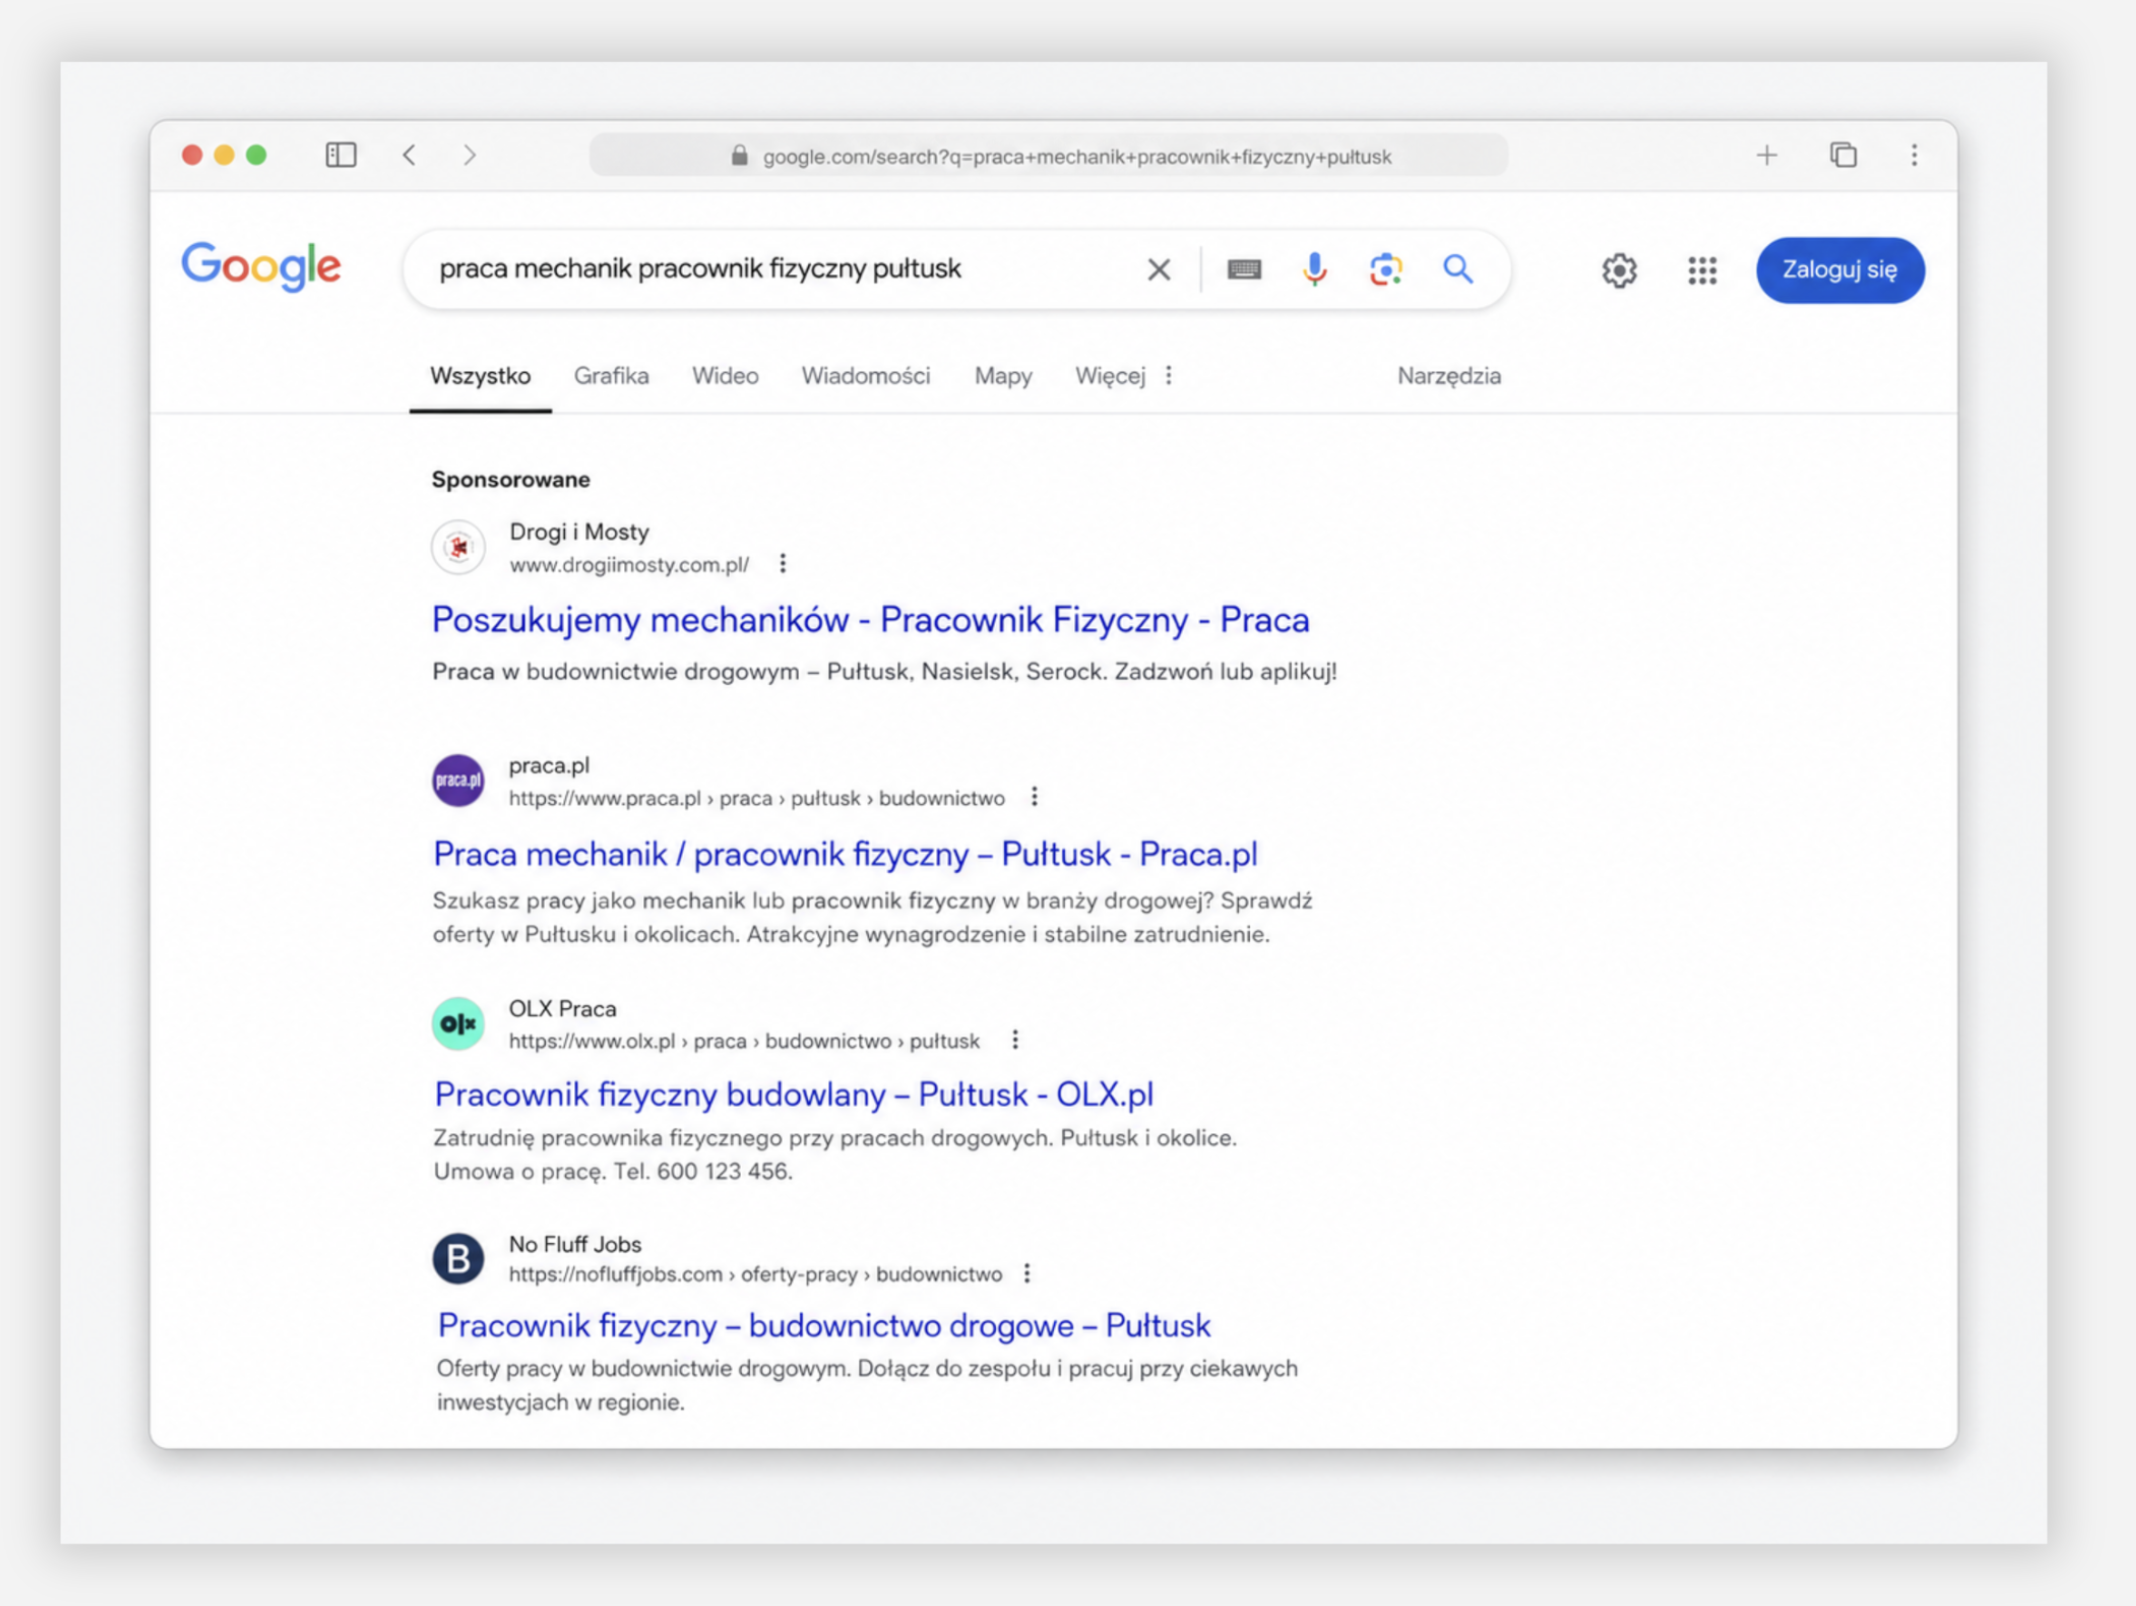Open options menu for praca.pl result
Image resolution: width=2136 pixels, height=1606 pixels.
1035,797
